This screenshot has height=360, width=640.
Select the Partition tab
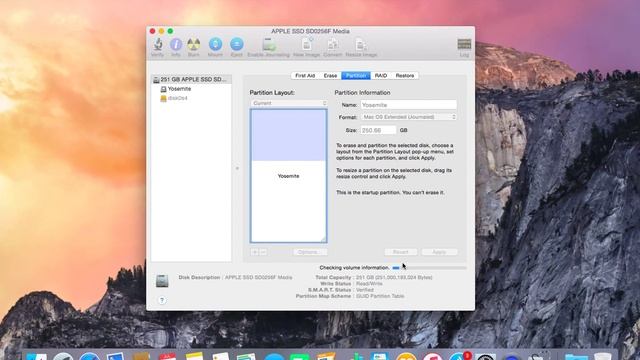click(356, 76)
